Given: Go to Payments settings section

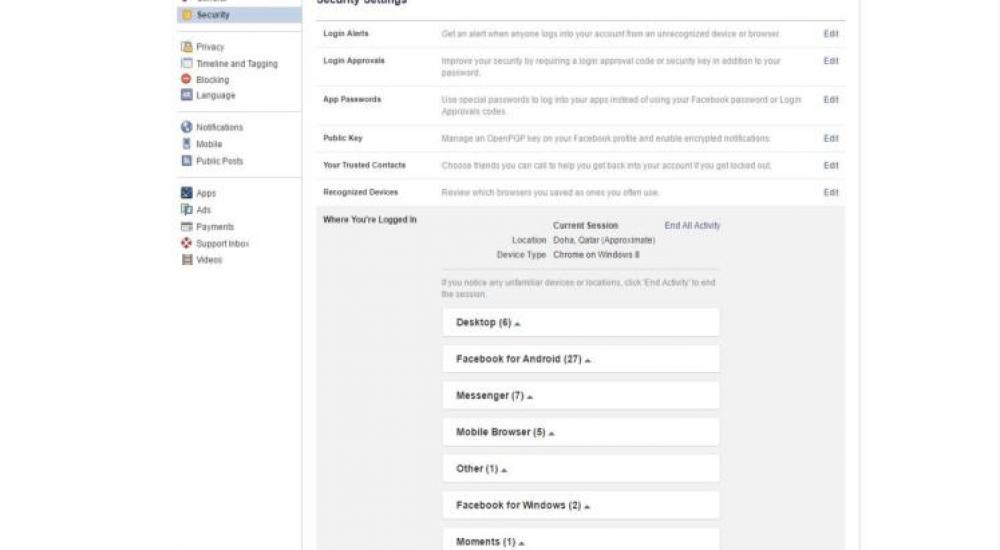Looking at the screenshot, I should point(214,227).
